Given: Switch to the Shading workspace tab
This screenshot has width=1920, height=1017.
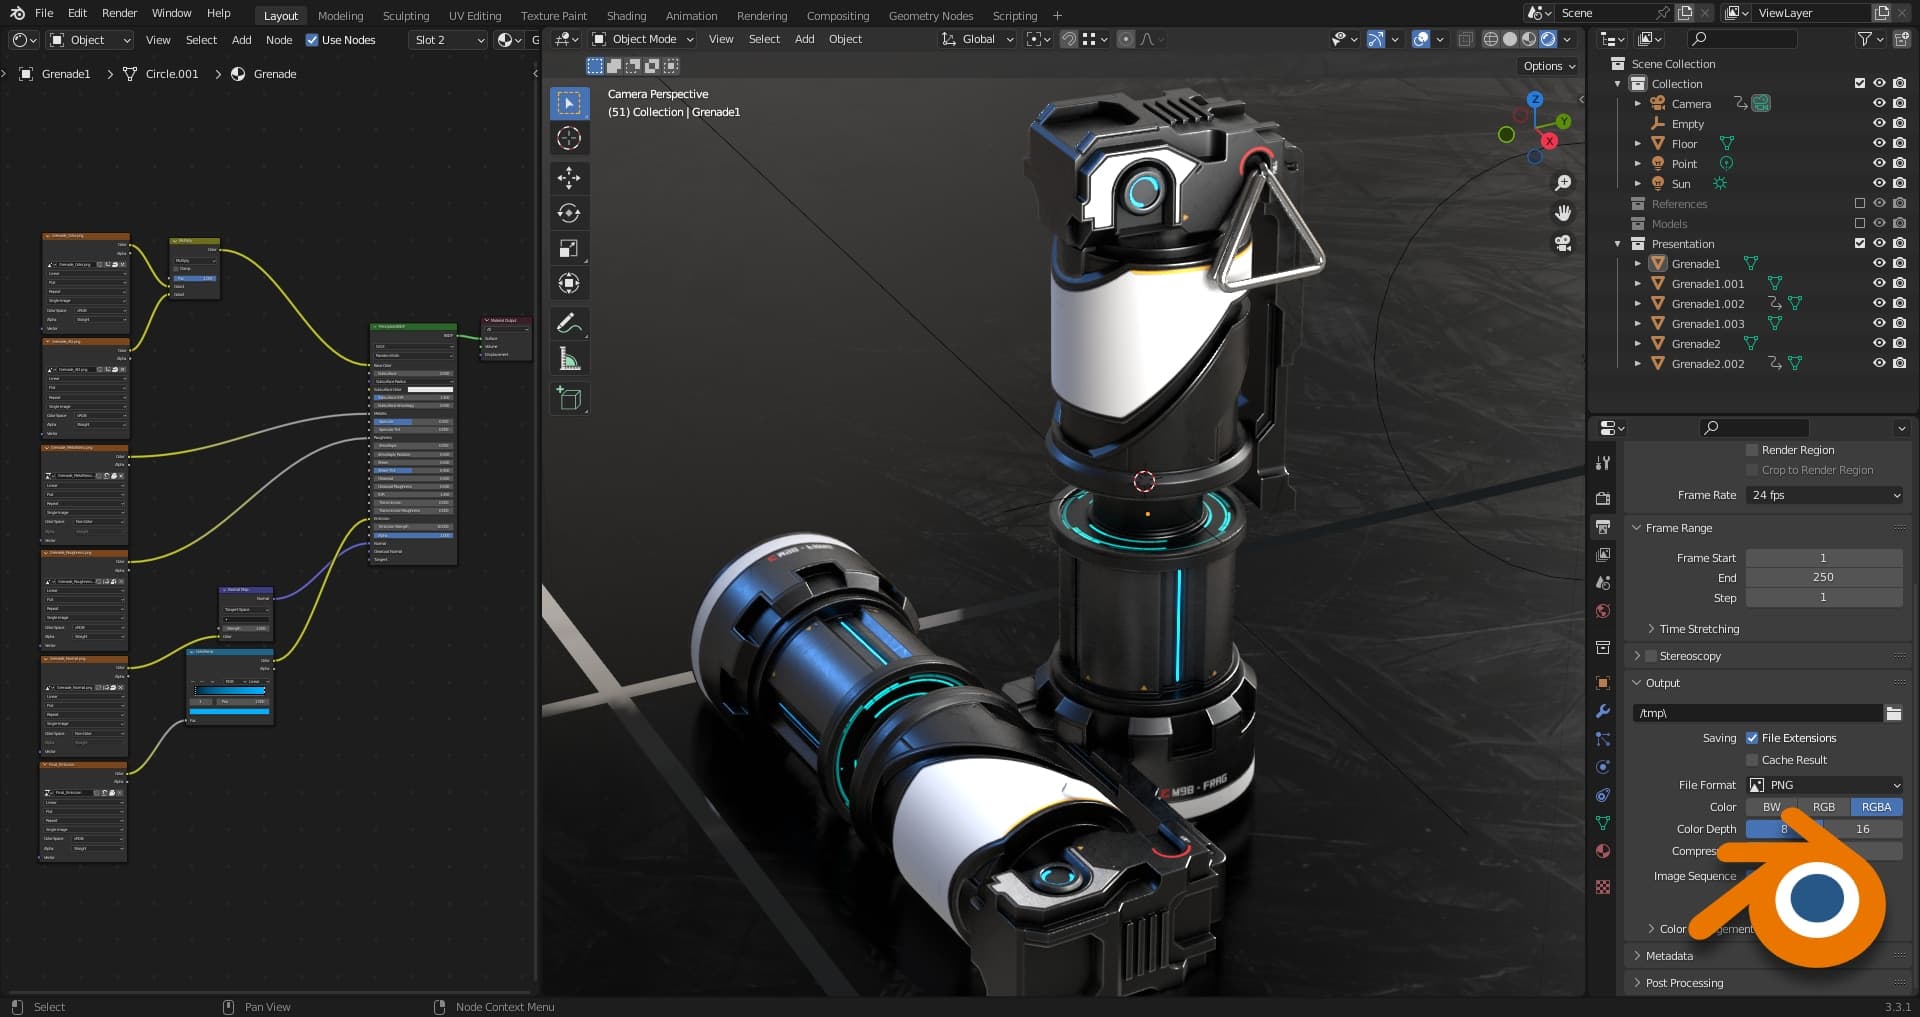Looking at the screenshot, I should pyautogui.click(x=626, y=16).
